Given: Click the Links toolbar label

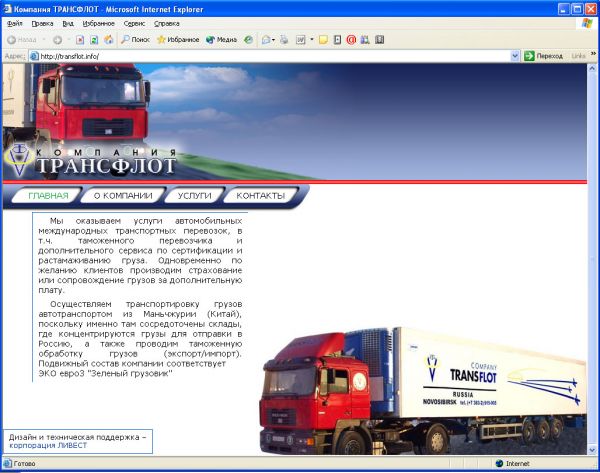Looking at the screenshot, I should point(578,56).
